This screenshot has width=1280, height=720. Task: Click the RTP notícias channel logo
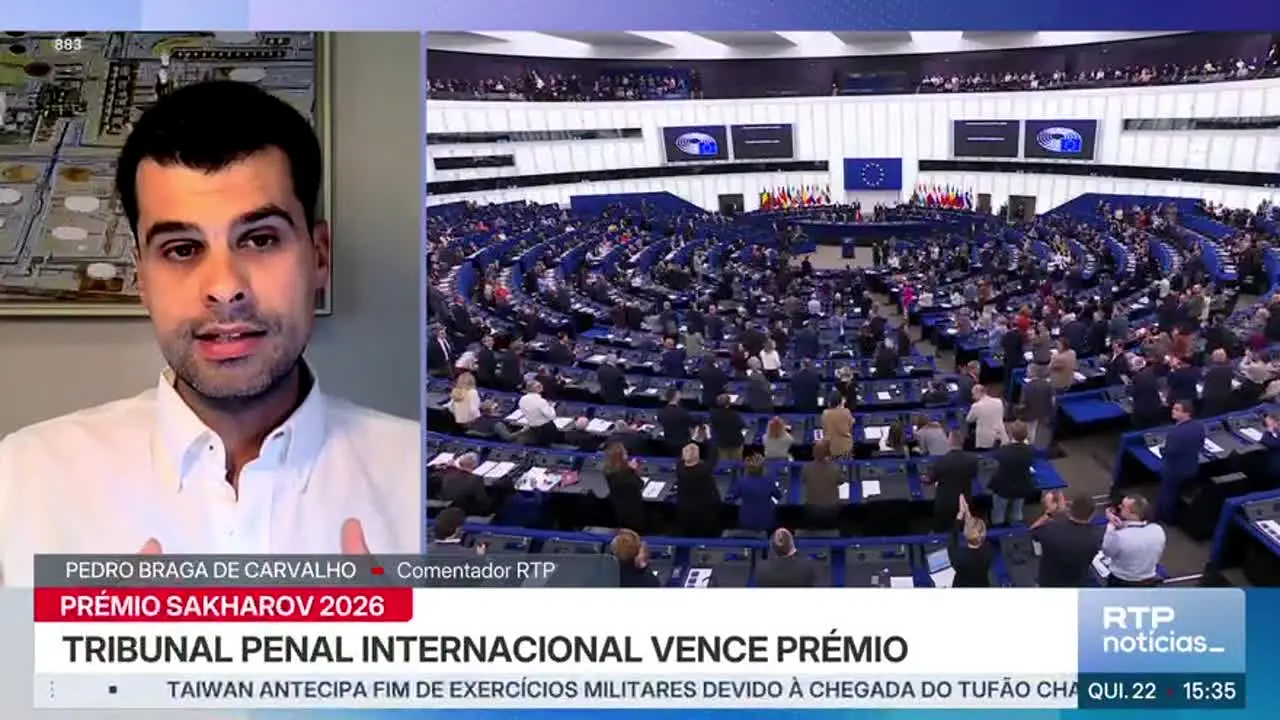(x=1162, y=630)
